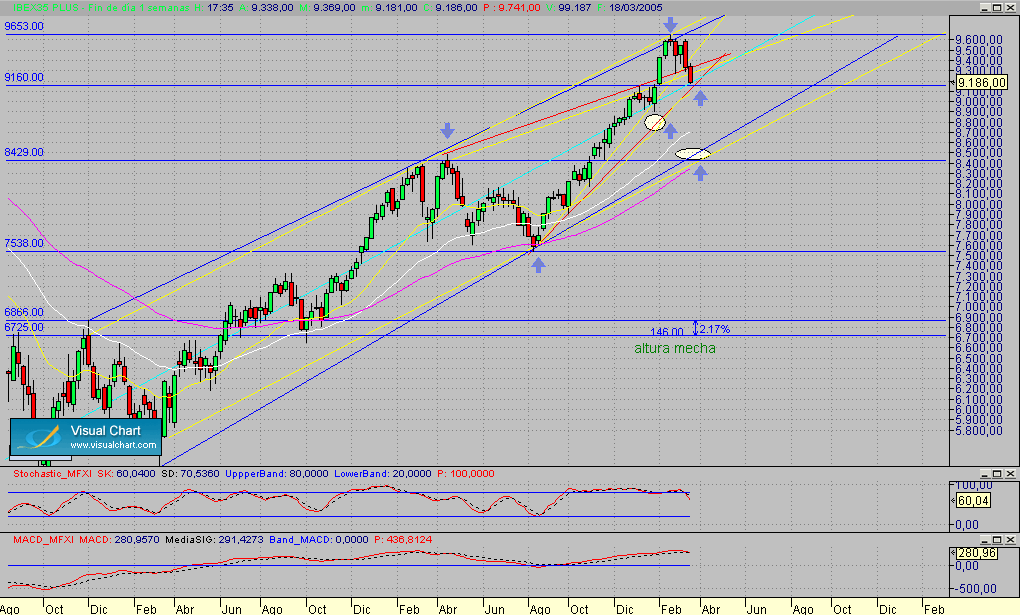Click the 2.17% measurement label
The image size is (1020, 615).
pos(715,329)
